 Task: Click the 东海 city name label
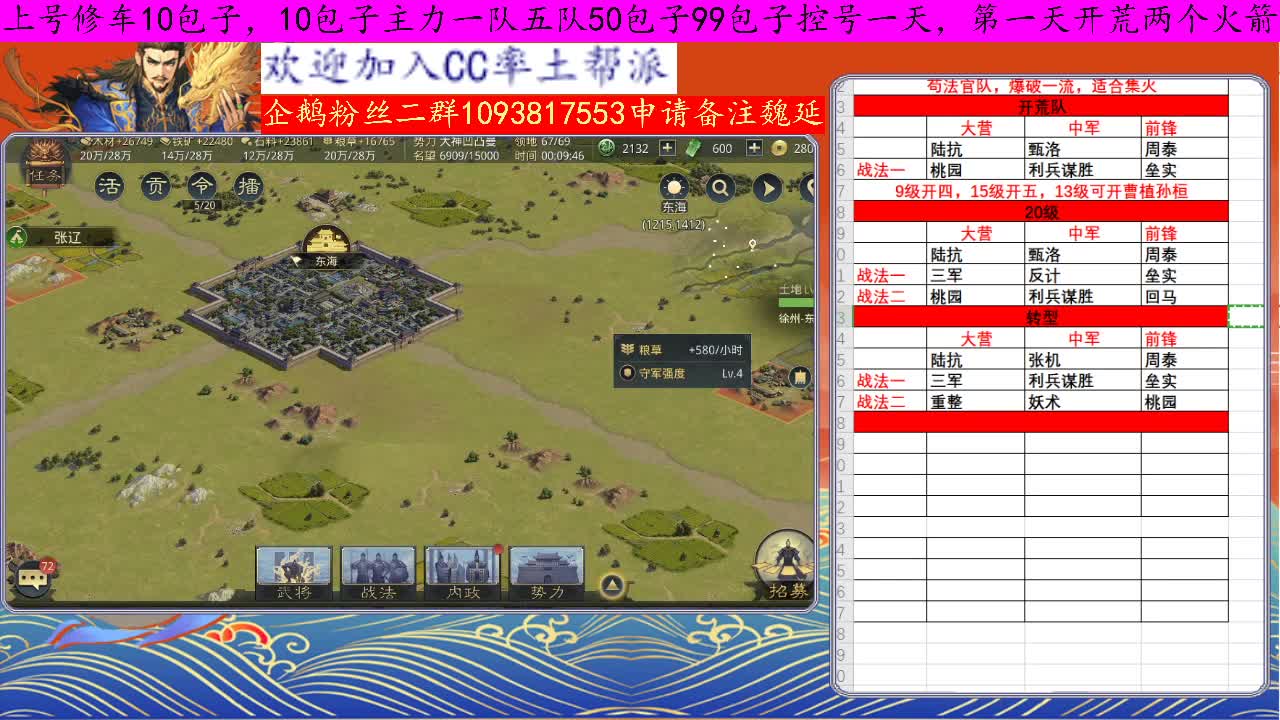pos(326,261)
